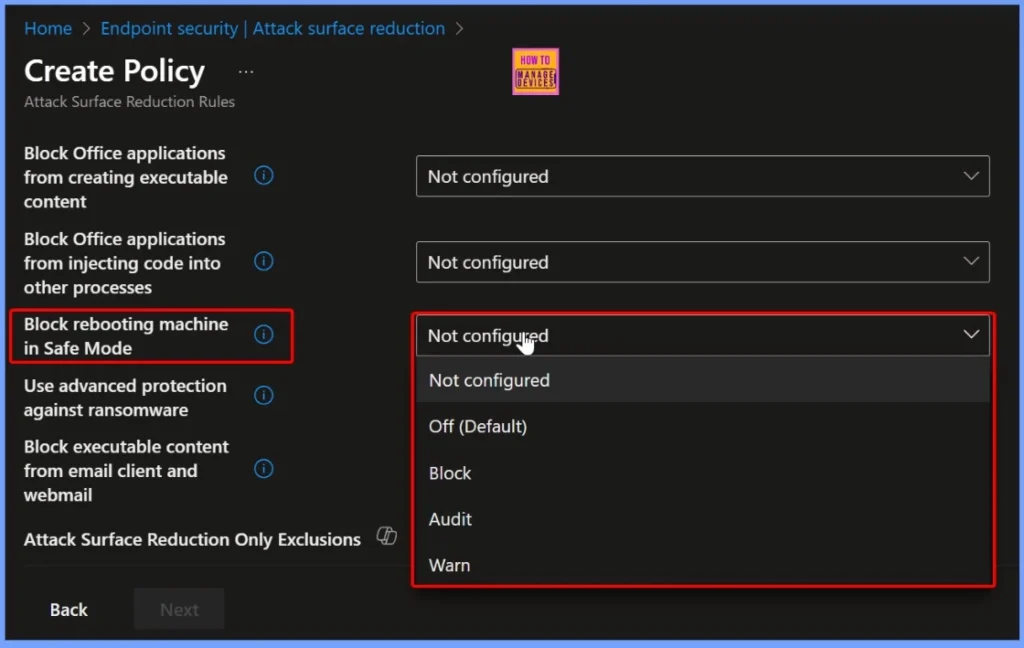Open Endpoint security Attack surface reduction breadcrumb link

coord(272,28)
